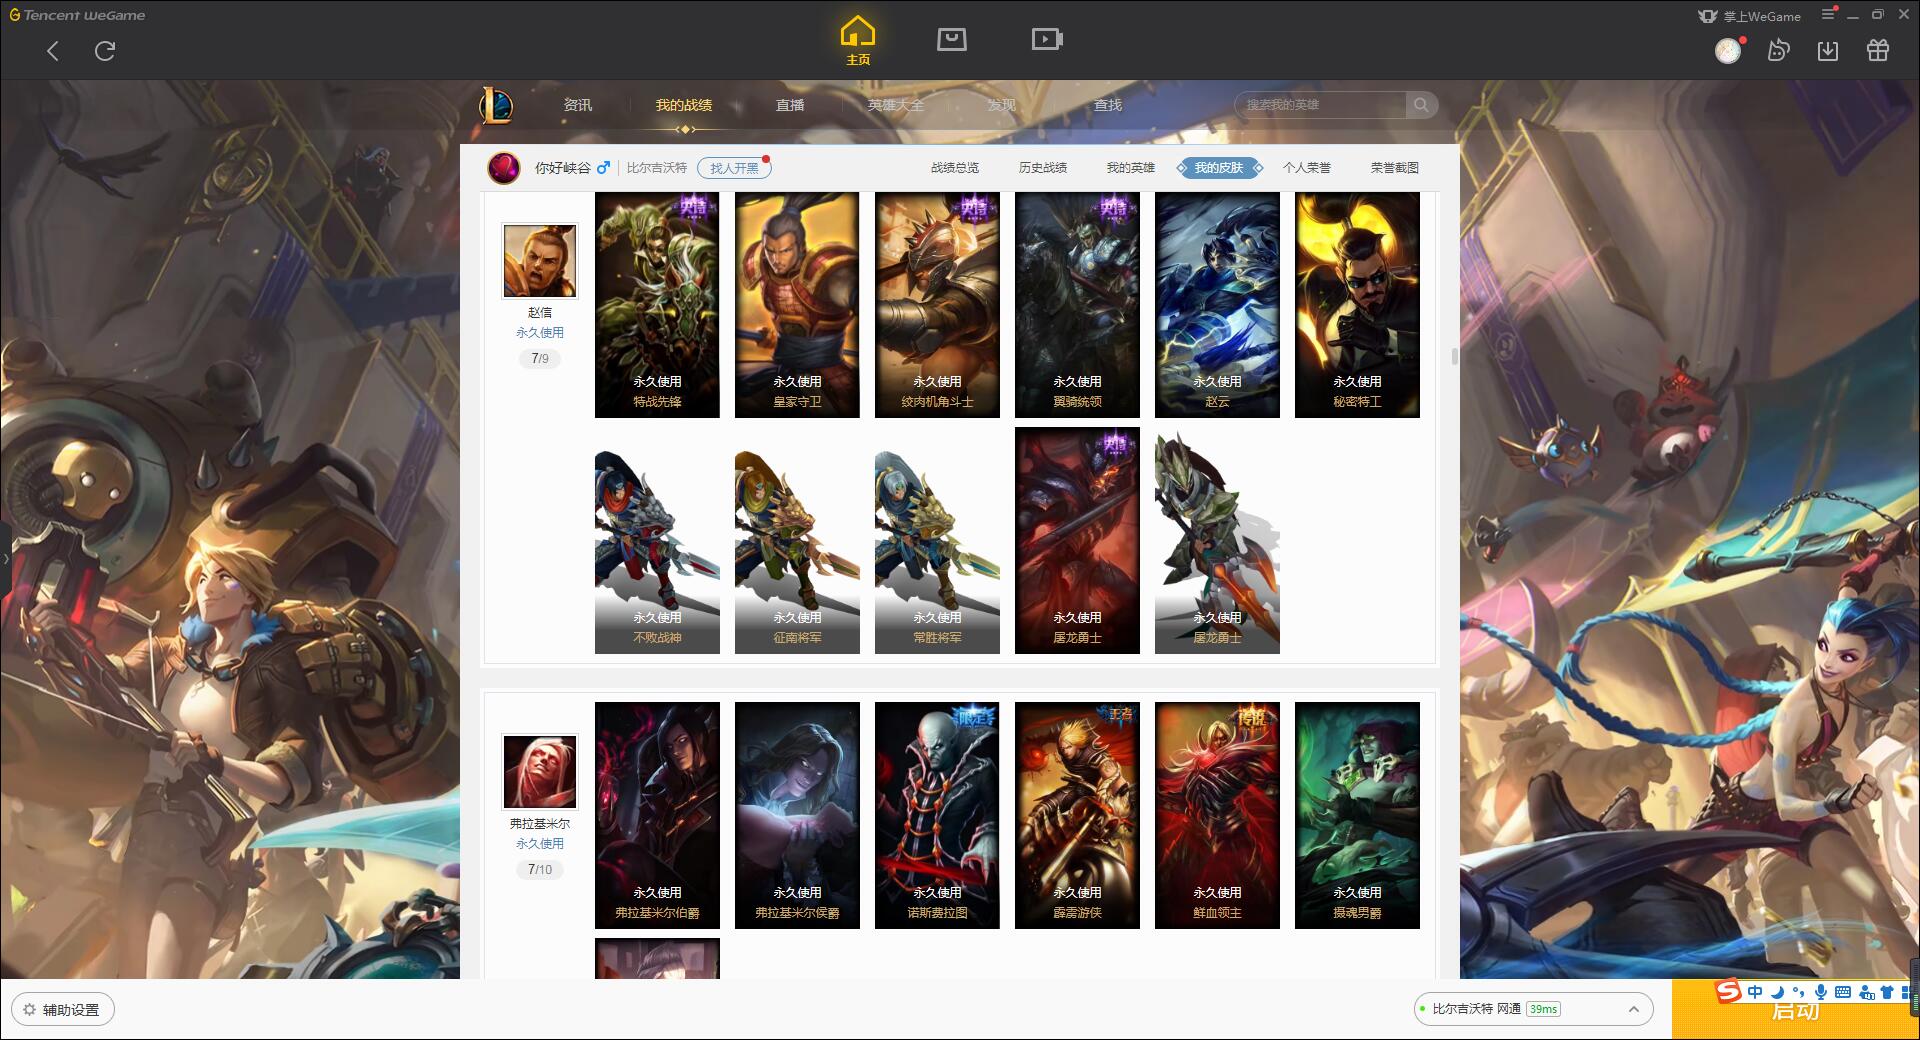Open the 个人荣誉 sub-tab
1920x1040 pixels.
coord(1307,168)
